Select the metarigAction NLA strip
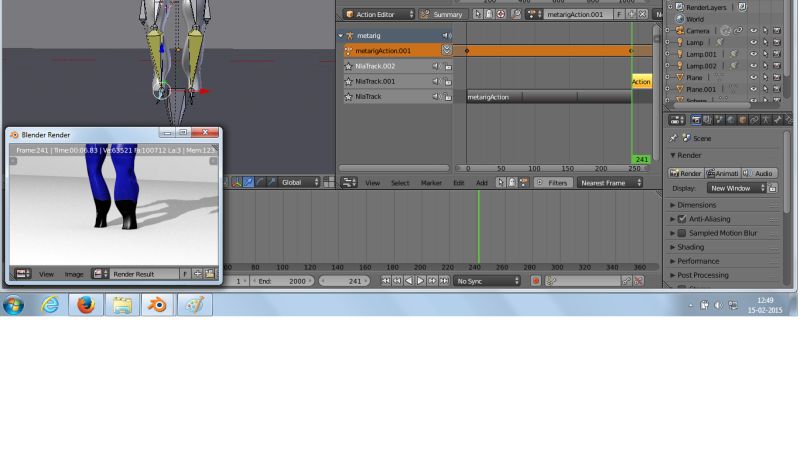This screenshot has width=800, height=449. [x=548, y=97]
